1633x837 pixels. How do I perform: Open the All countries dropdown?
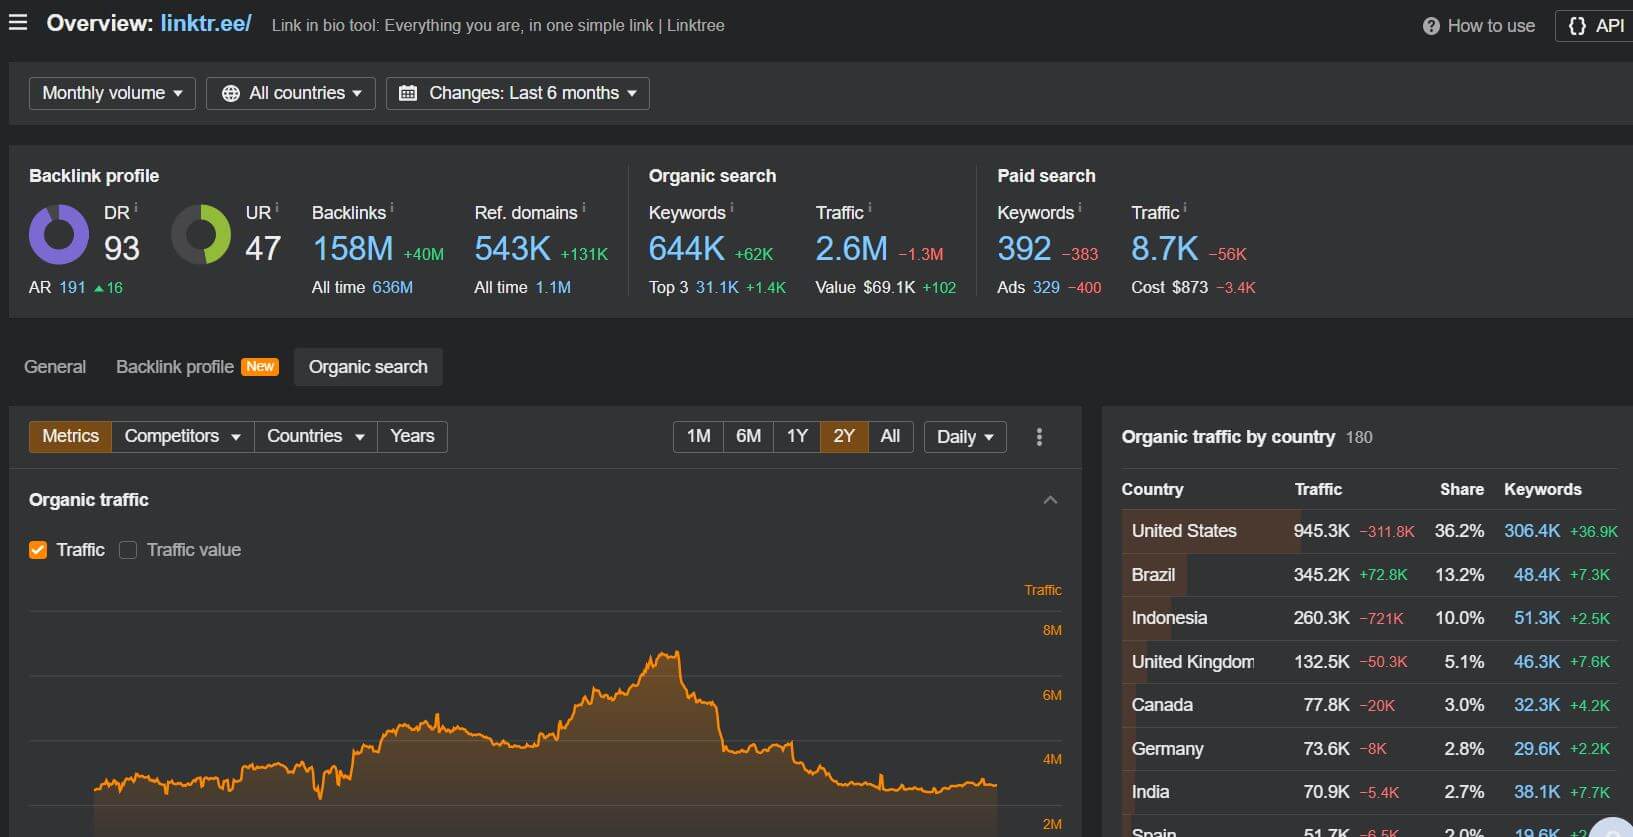[x=291, y=93]
